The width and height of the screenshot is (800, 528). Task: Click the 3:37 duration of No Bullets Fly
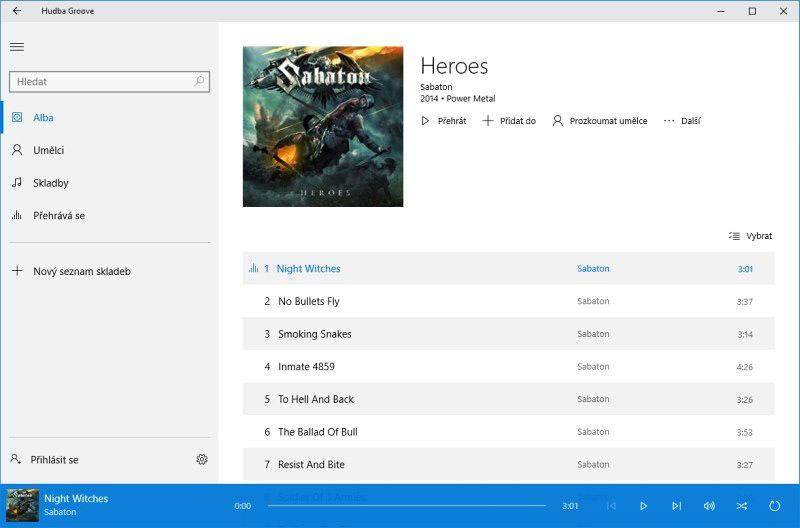pyautogui.click(x=744, y=301)
